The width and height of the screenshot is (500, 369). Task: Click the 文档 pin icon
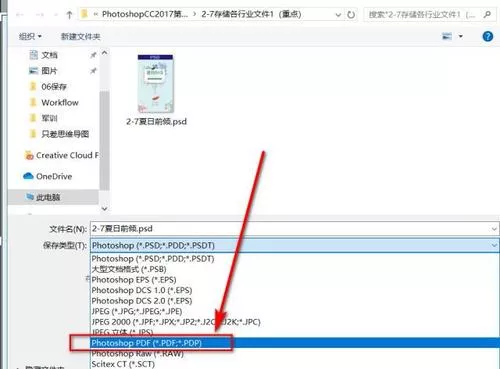pos(93,55)
